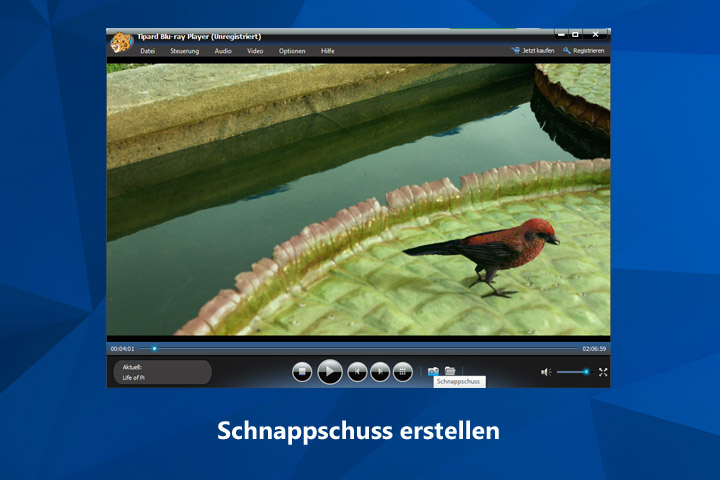Image resolution: width=720 pixels, height=480 pixels.
Task: Click the shopping cart icon
Action: (x=516, y=51)
